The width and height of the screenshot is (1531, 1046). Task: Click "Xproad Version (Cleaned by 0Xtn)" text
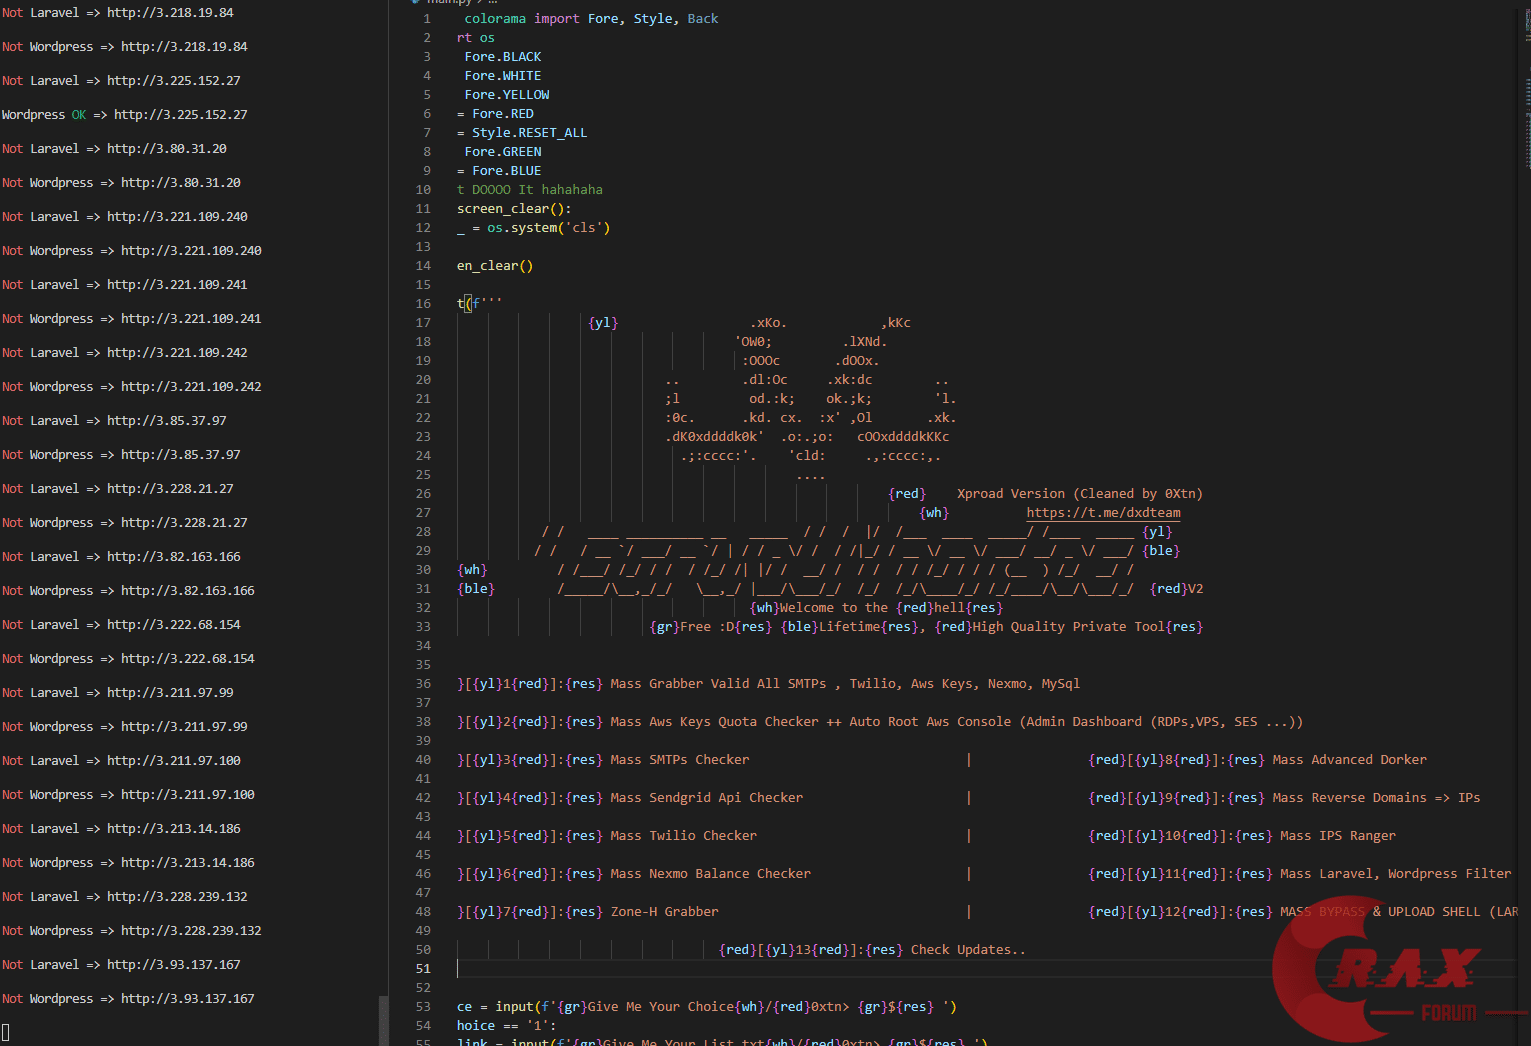coord(1080,494)
